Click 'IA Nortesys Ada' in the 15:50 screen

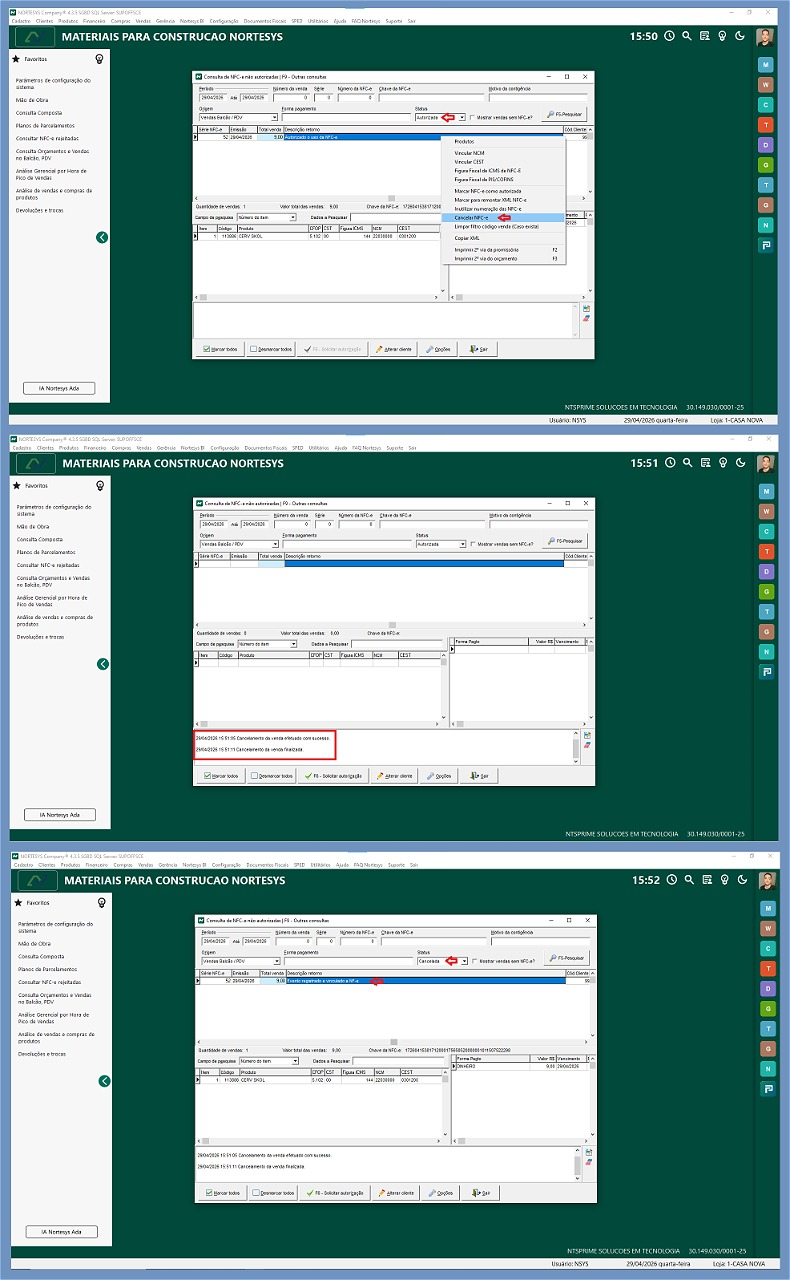point(59,387)
